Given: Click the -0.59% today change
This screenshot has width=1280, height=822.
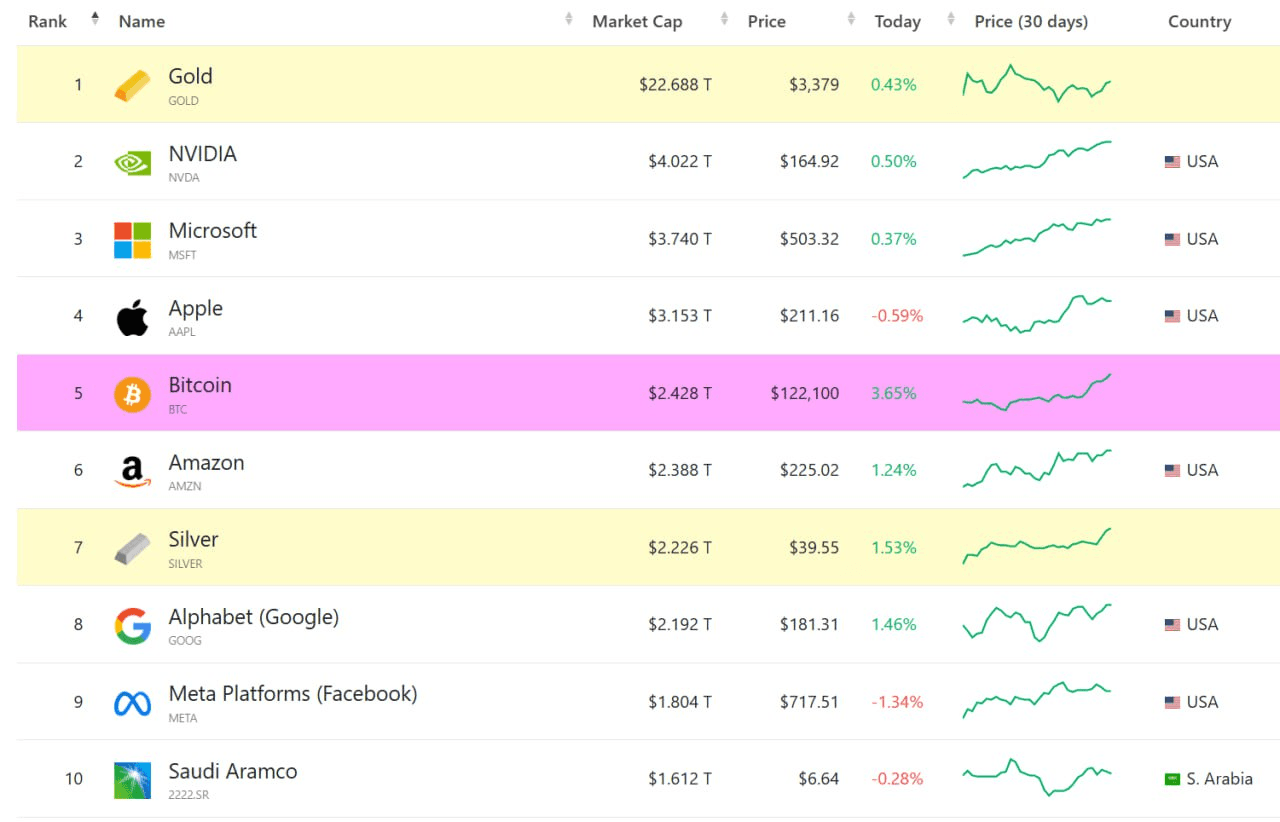Looking at the screenshot, I should click(x=897, y=316).
